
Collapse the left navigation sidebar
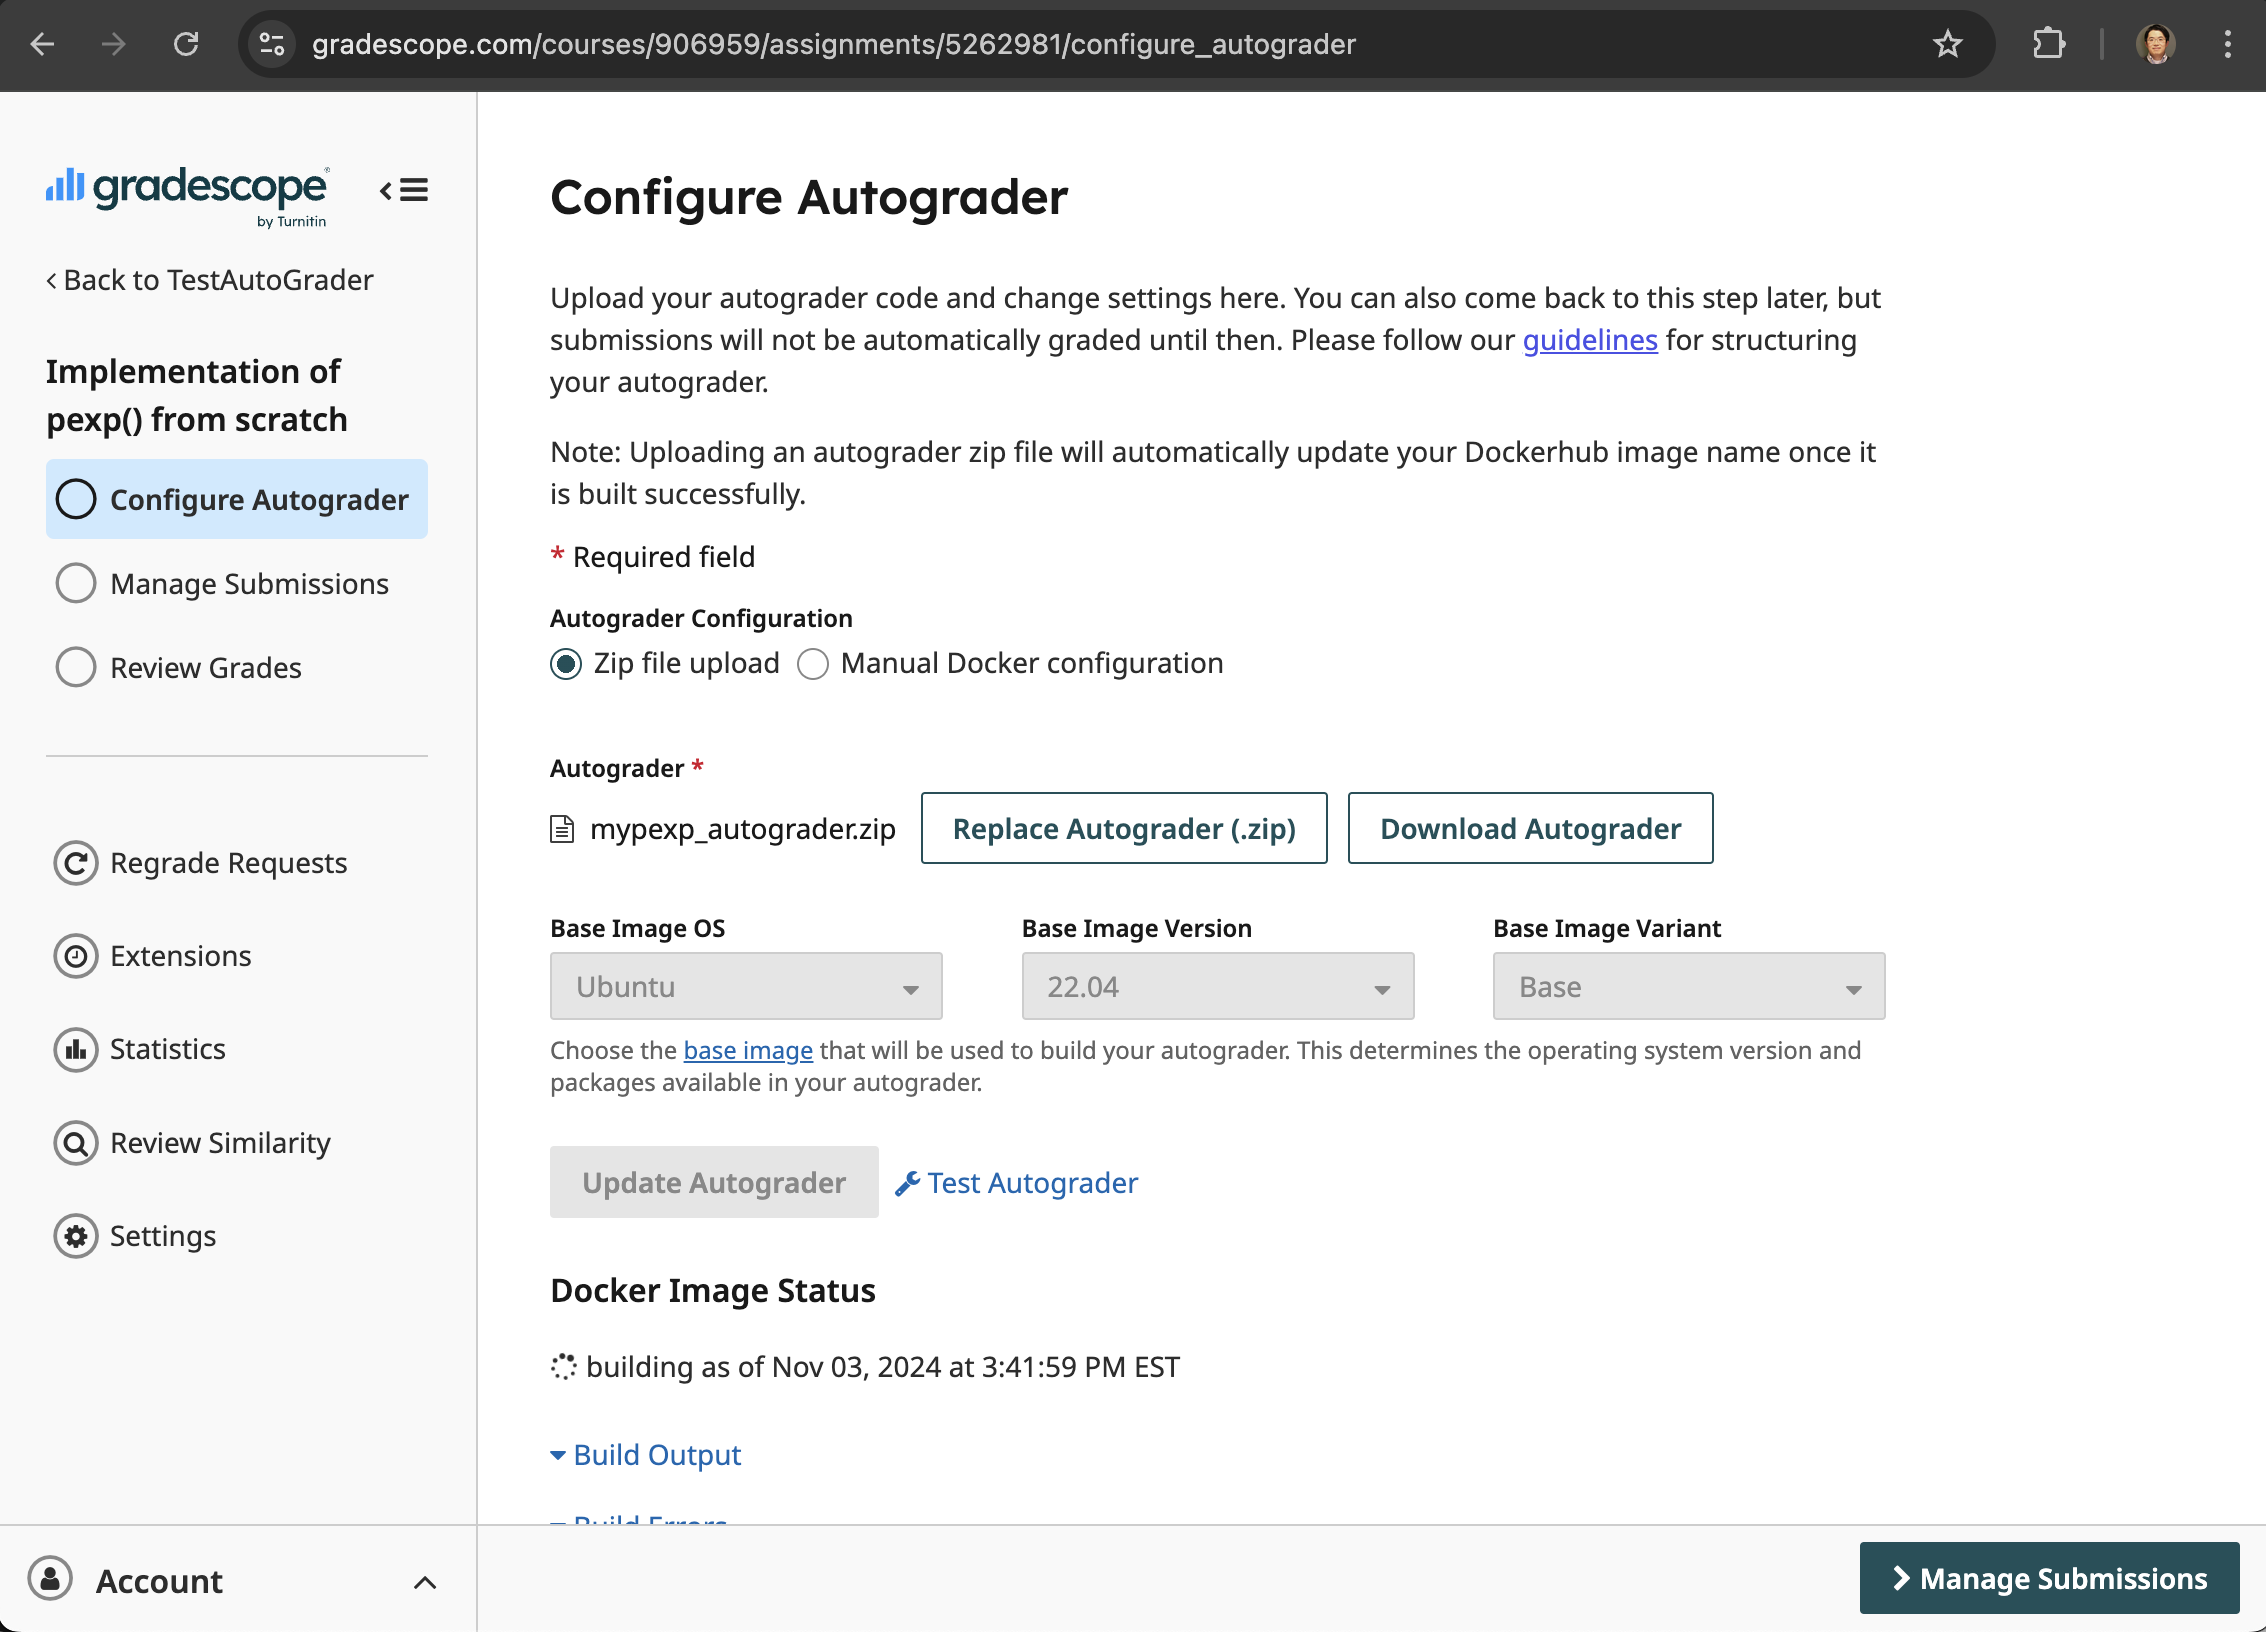click(404, 191)
